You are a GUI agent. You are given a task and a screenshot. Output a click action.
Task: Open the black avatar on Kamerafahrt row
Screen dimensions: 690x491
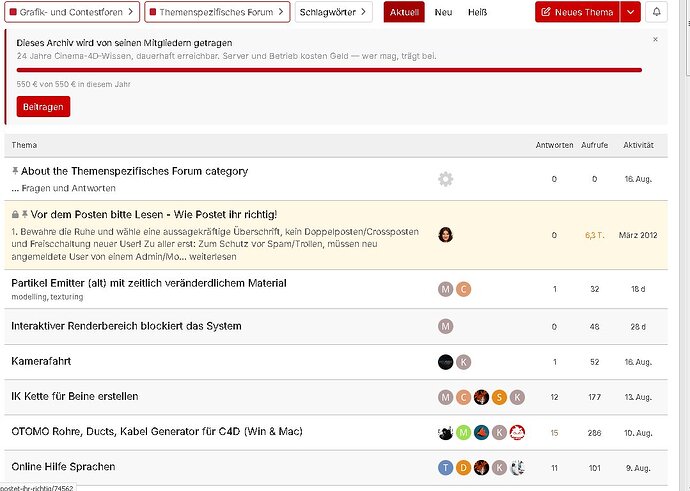coord(445,362)
